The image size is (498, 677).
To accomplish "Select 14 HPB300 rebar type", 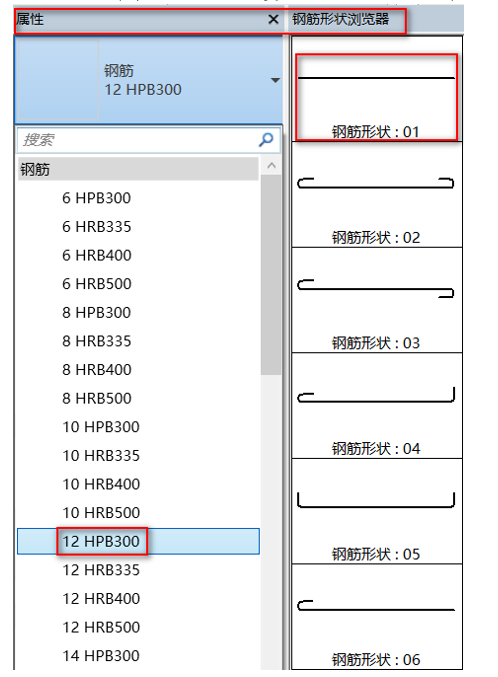I will pyautogui.click(x=101, y=655).
